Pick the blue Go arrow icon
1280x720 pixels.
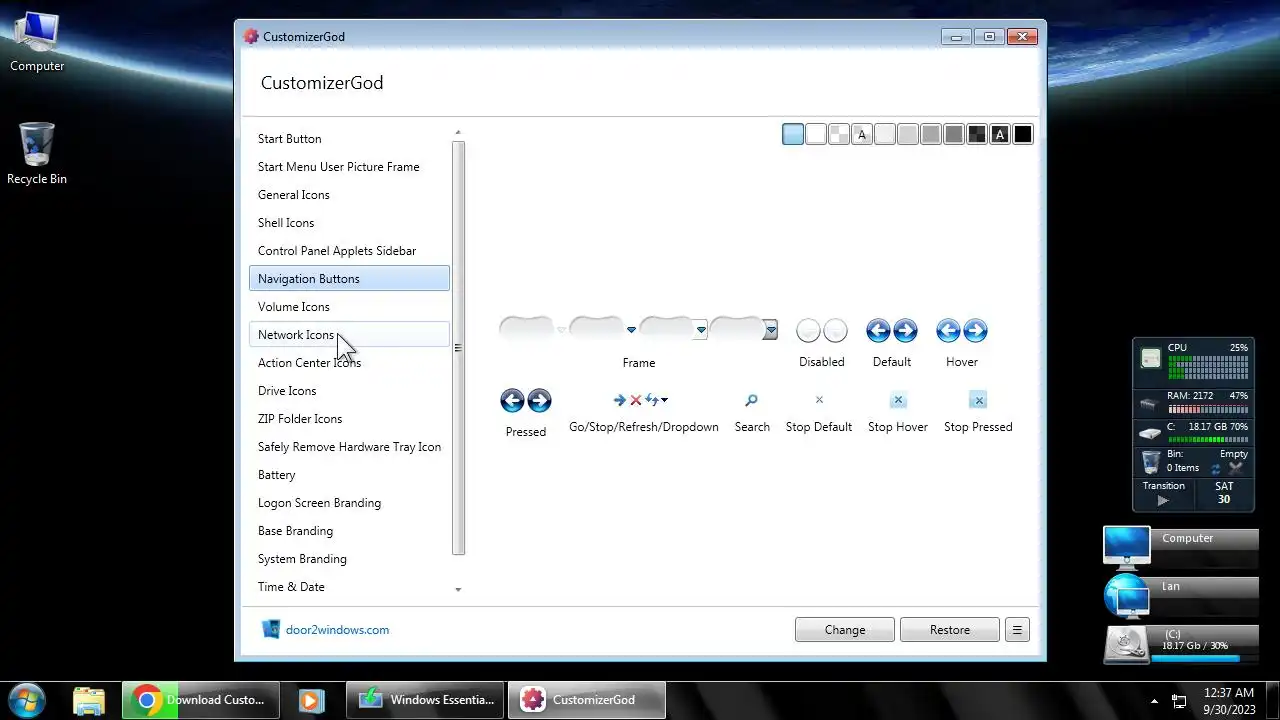tap(620, 400)
